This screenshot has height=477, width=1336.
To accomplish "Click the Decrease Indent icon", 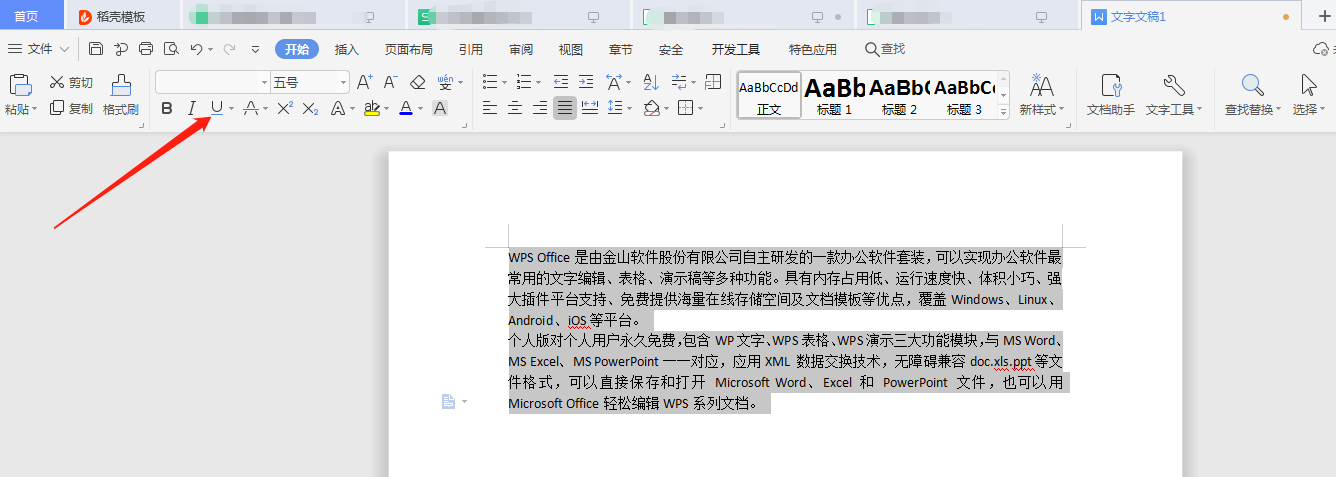I will point(561,82).
